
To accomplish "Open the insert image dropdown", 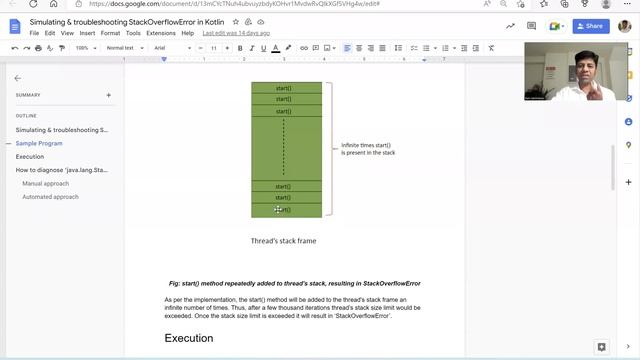I will [x=329, y=48].
